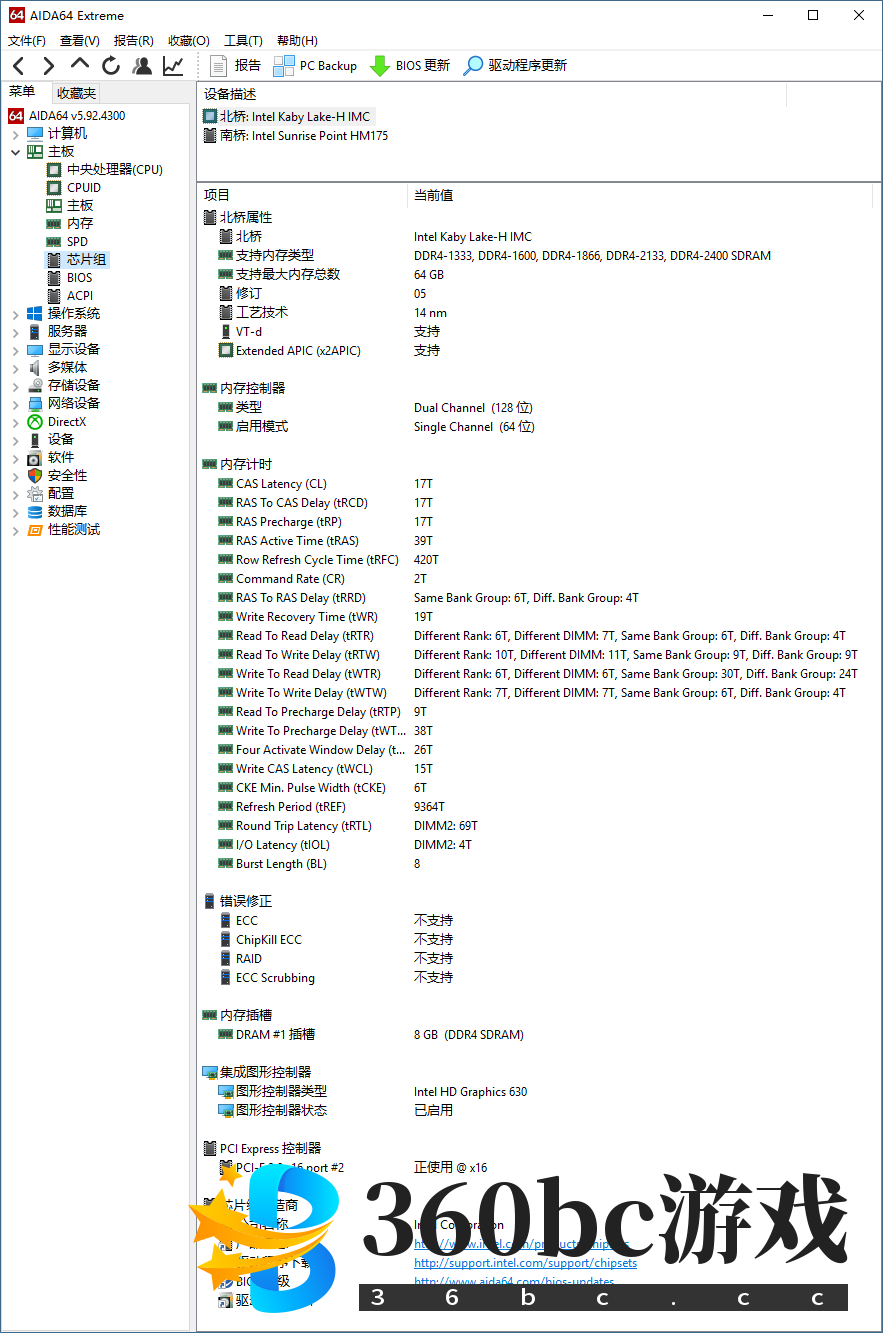Image resolution: width=883 pixels, height=1333 pixels.
Task: Expand the 计算机 tree node
Action: point(15,134)
